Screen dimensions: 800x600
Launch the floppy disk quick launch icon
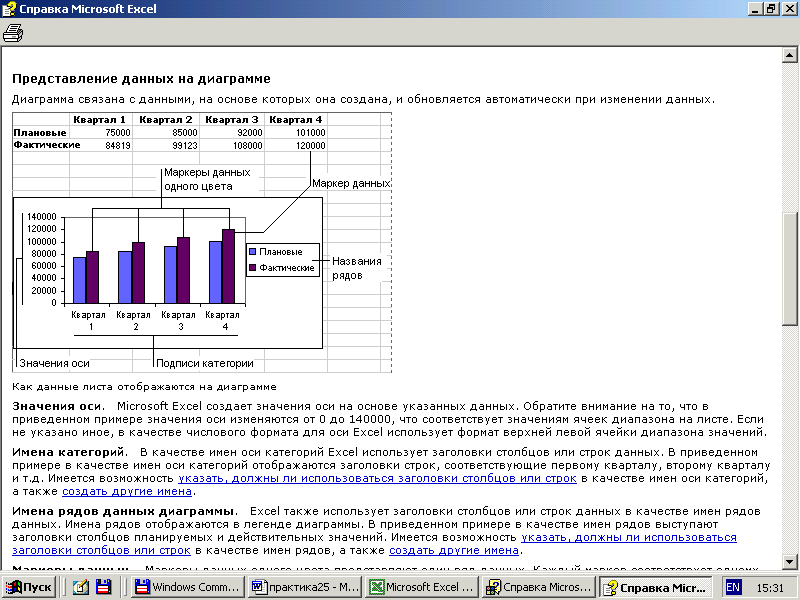coord(104,587)
